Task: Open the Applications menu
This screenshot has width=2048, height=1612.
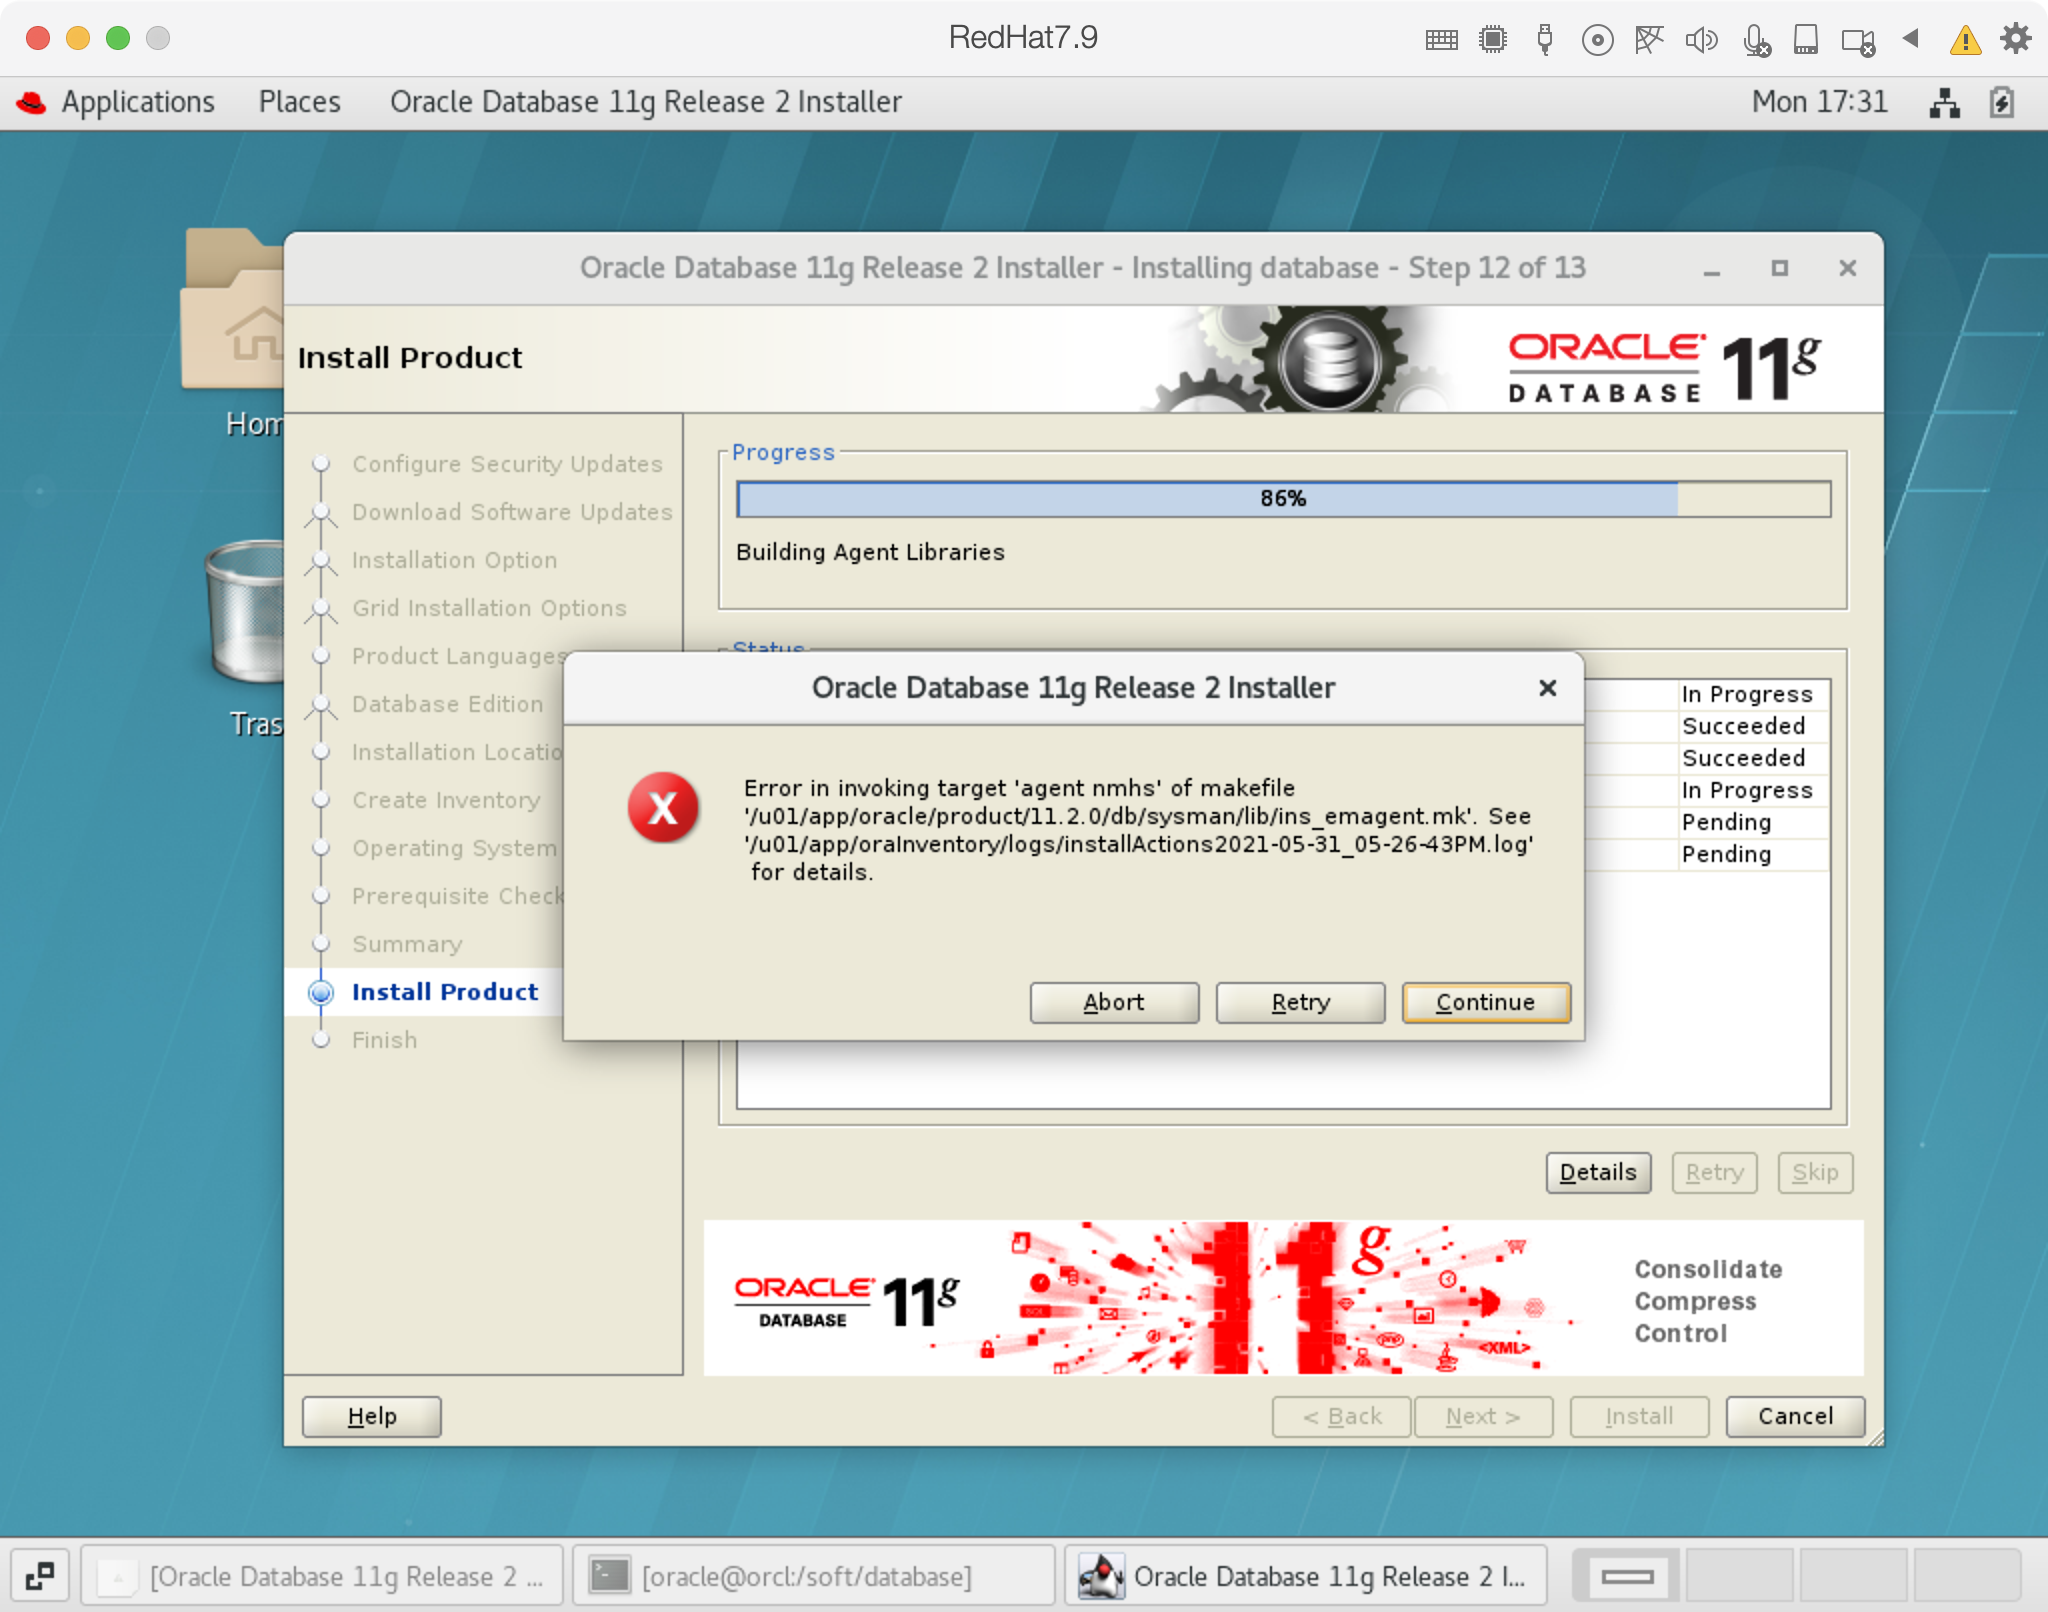Action: 138,102
